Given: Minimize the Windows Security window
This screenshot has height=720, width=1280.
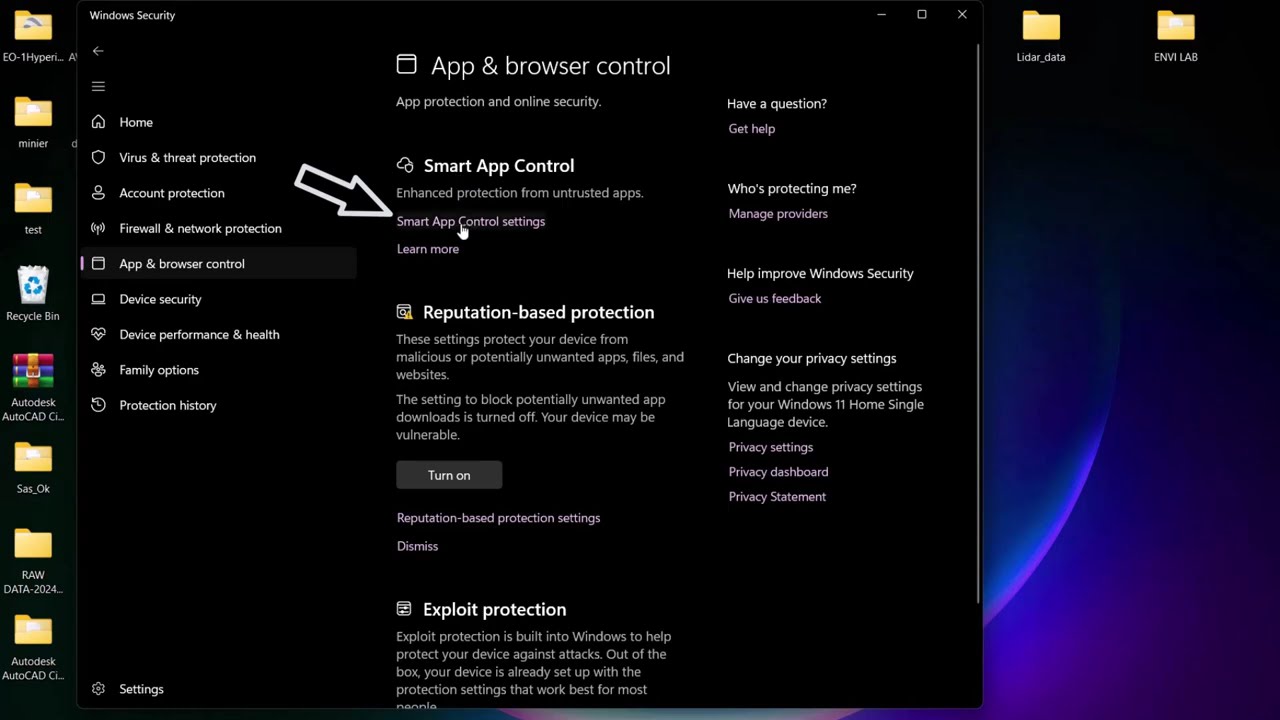Looking at the screenshot, I should tap(881, 15).
